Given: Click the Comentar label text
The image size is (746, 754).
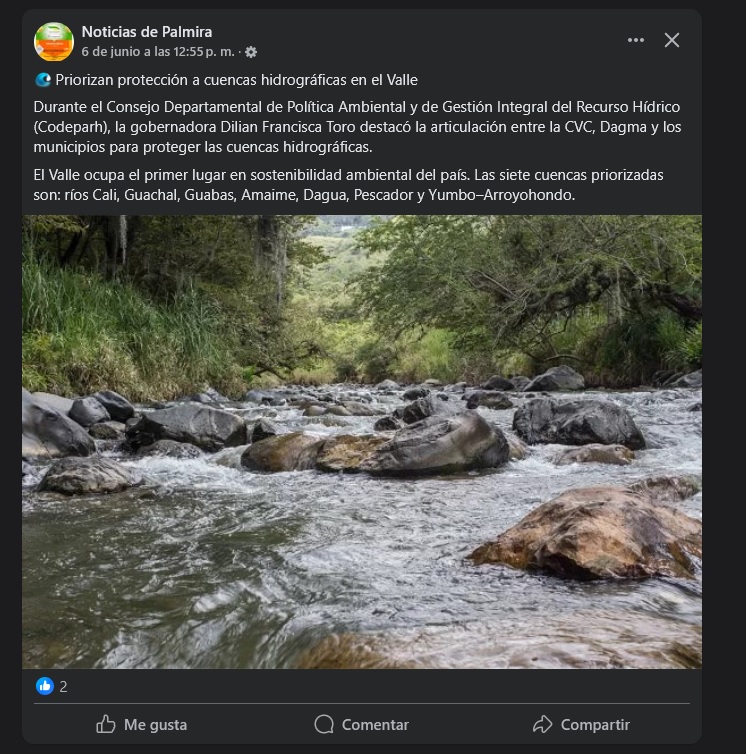Looking at the screenshot, I should tap(375, 725).
